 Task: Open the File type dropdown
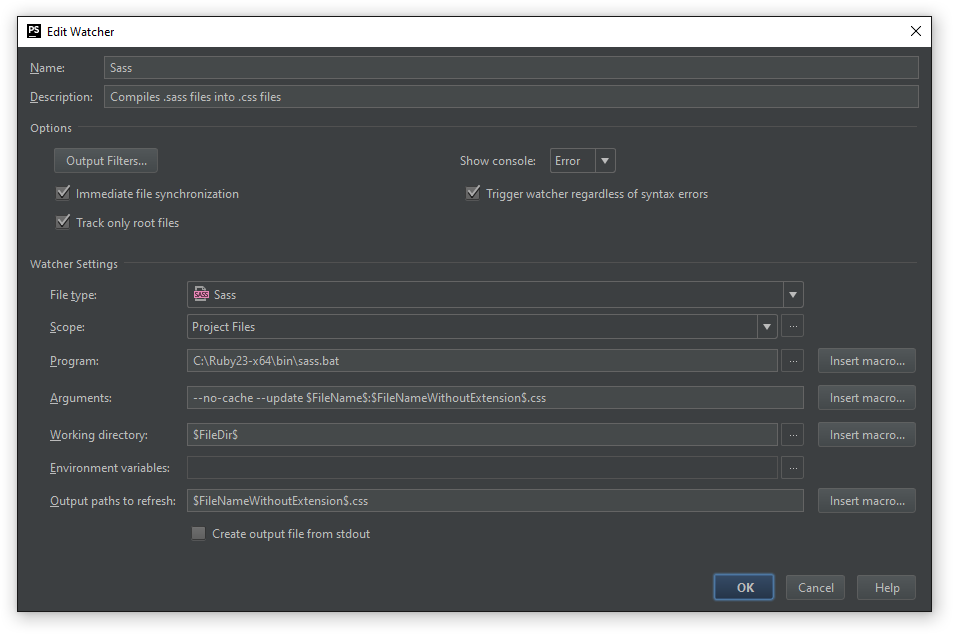tap(792, 295)
